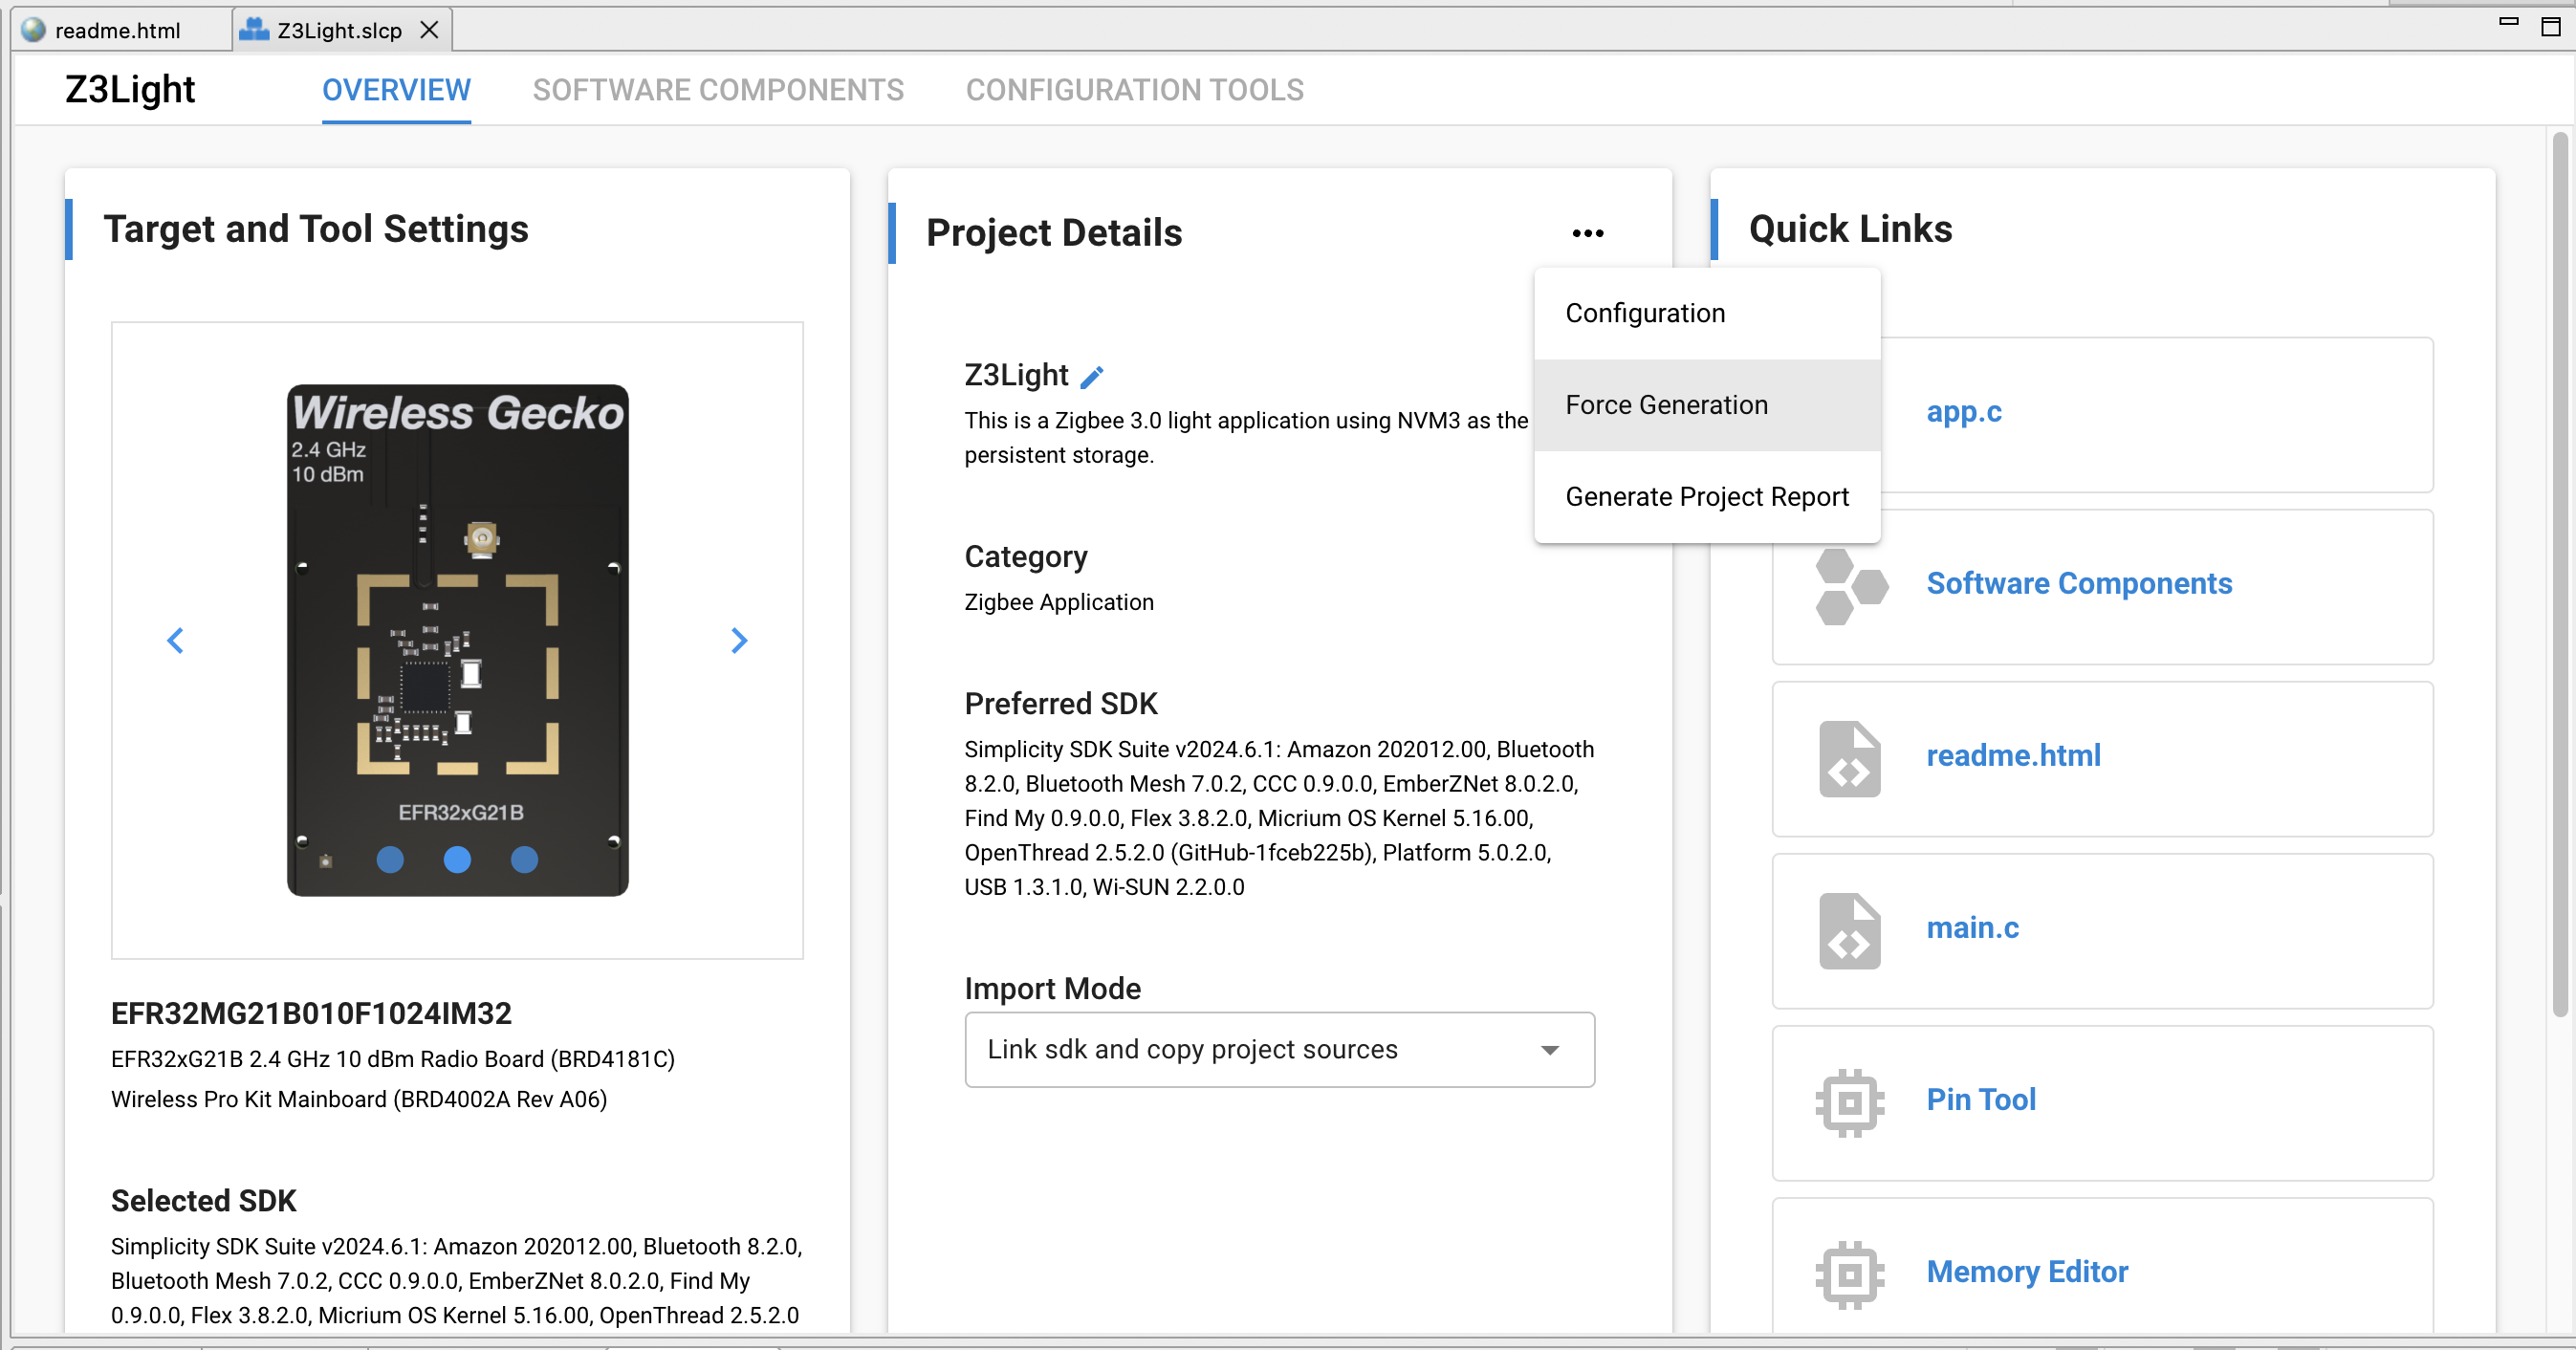Open the three-dot Project Details menu

point(1587,233)
